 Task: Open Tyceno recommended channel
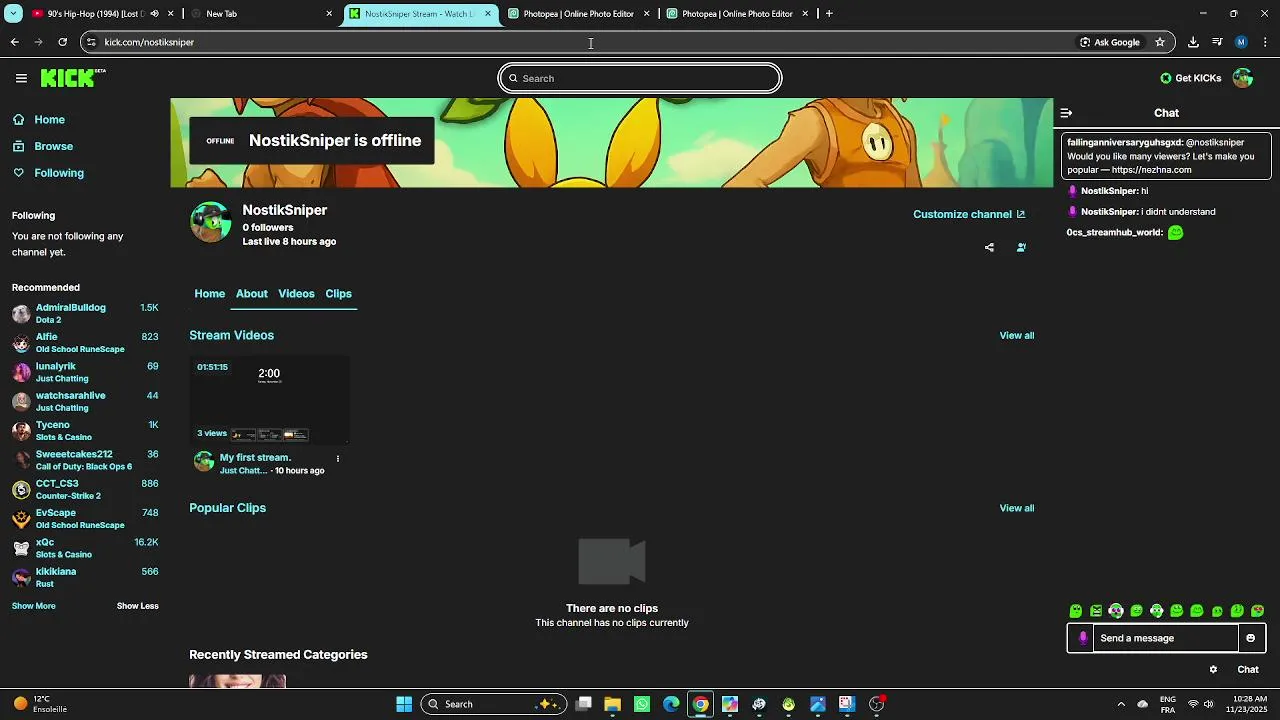pos(85,431)
